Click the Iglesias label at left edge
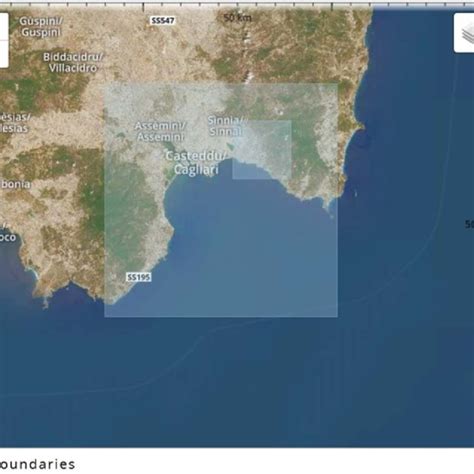This screenshot has height=474, width=474. pos(14,123)
